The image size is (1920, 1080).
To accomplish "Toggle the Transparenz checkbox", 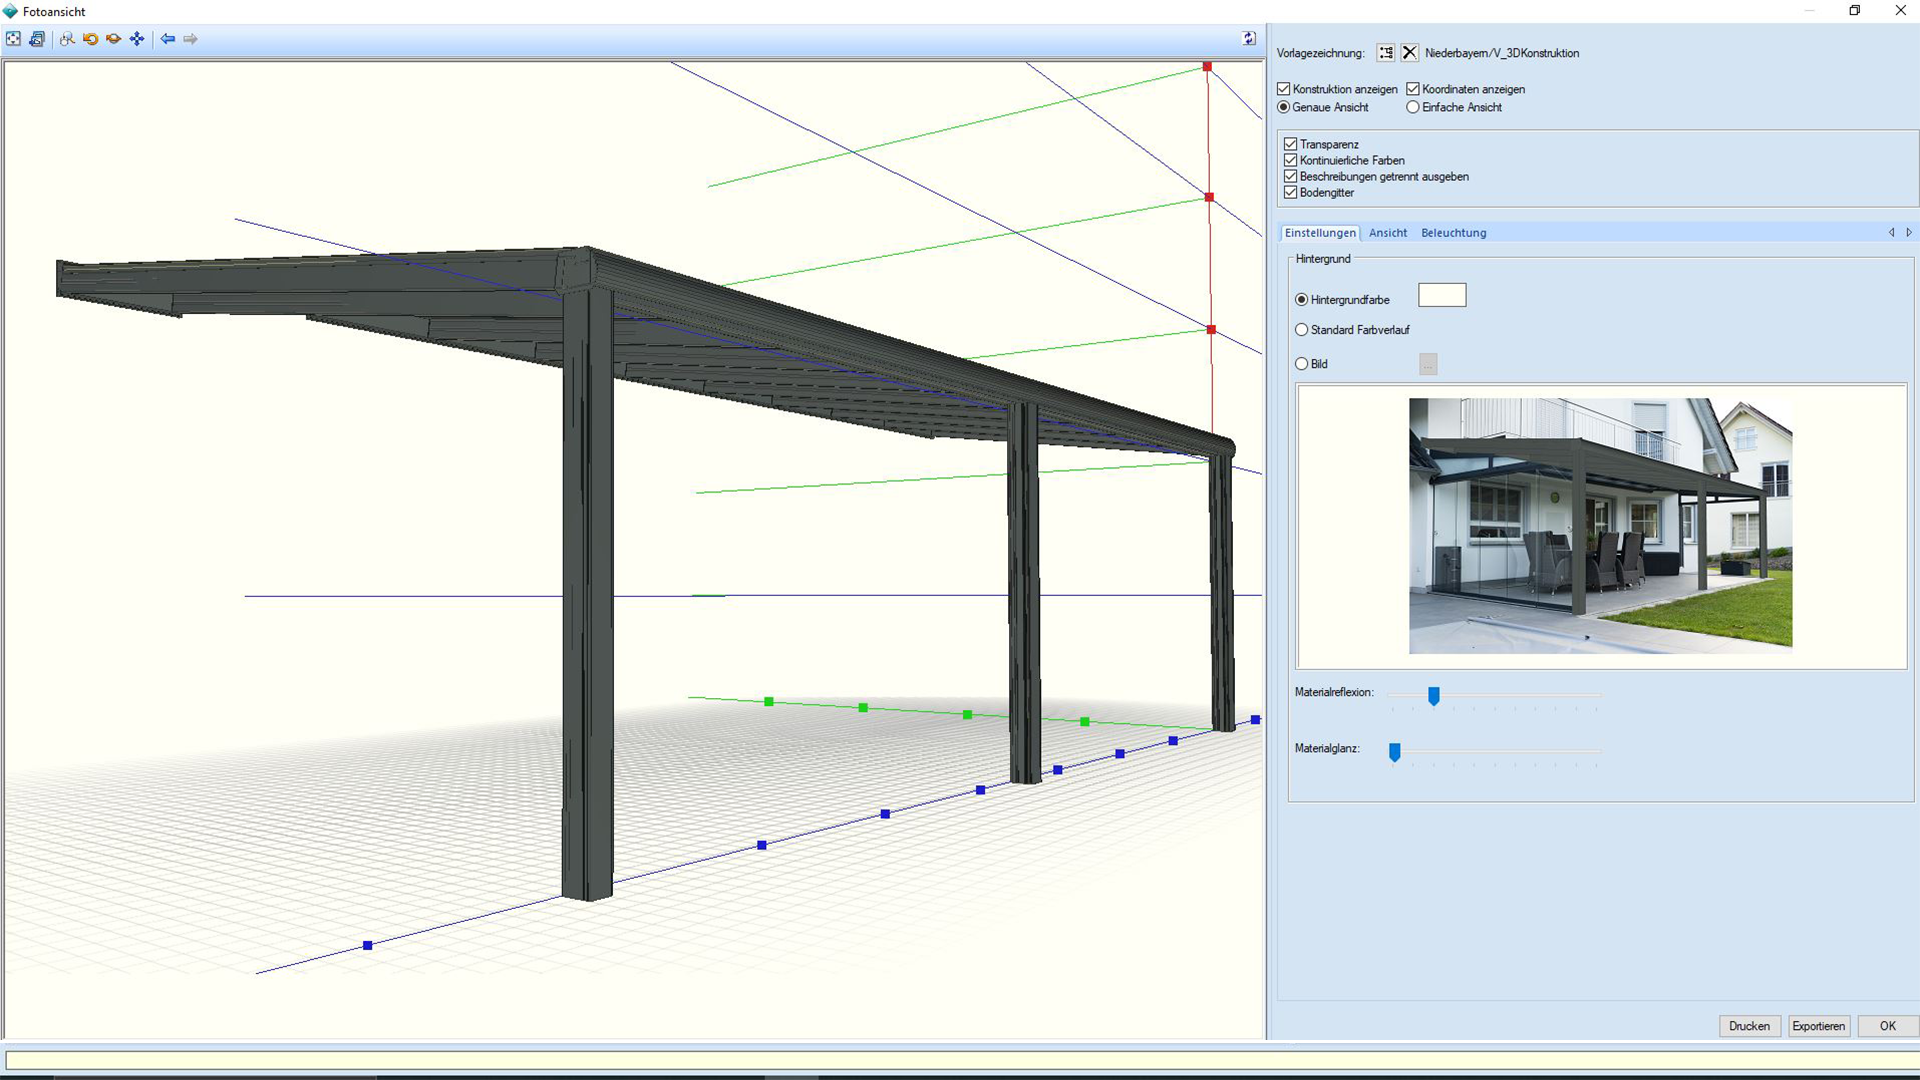I will pos(1291,144).
